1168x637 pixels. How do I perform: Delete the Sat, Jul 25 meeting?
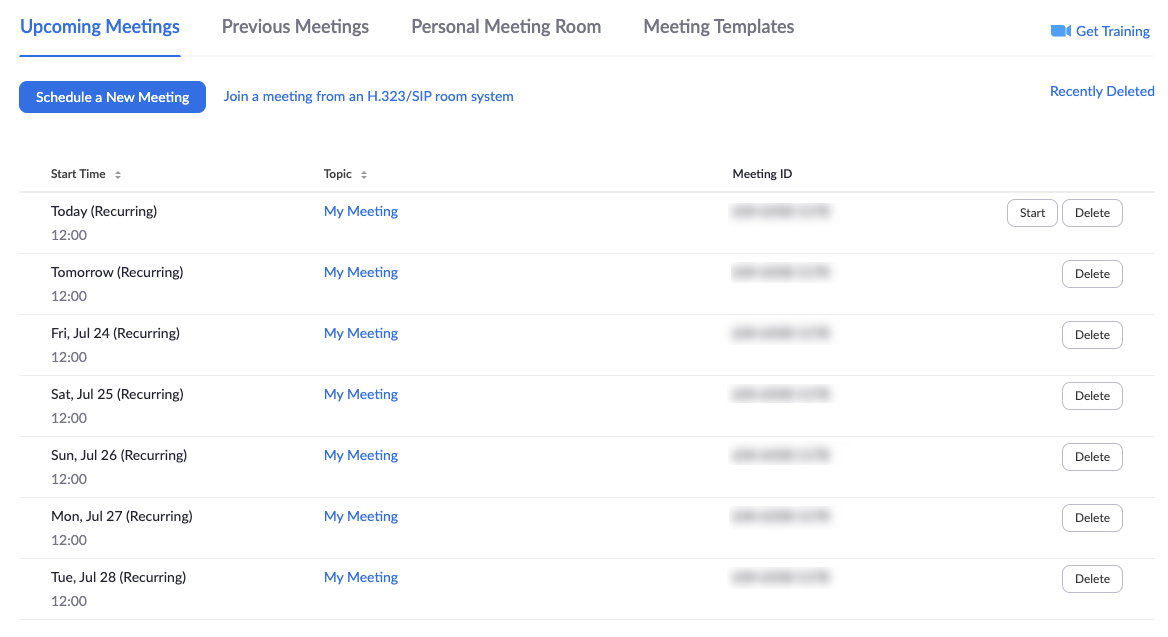coord(1092,396)
